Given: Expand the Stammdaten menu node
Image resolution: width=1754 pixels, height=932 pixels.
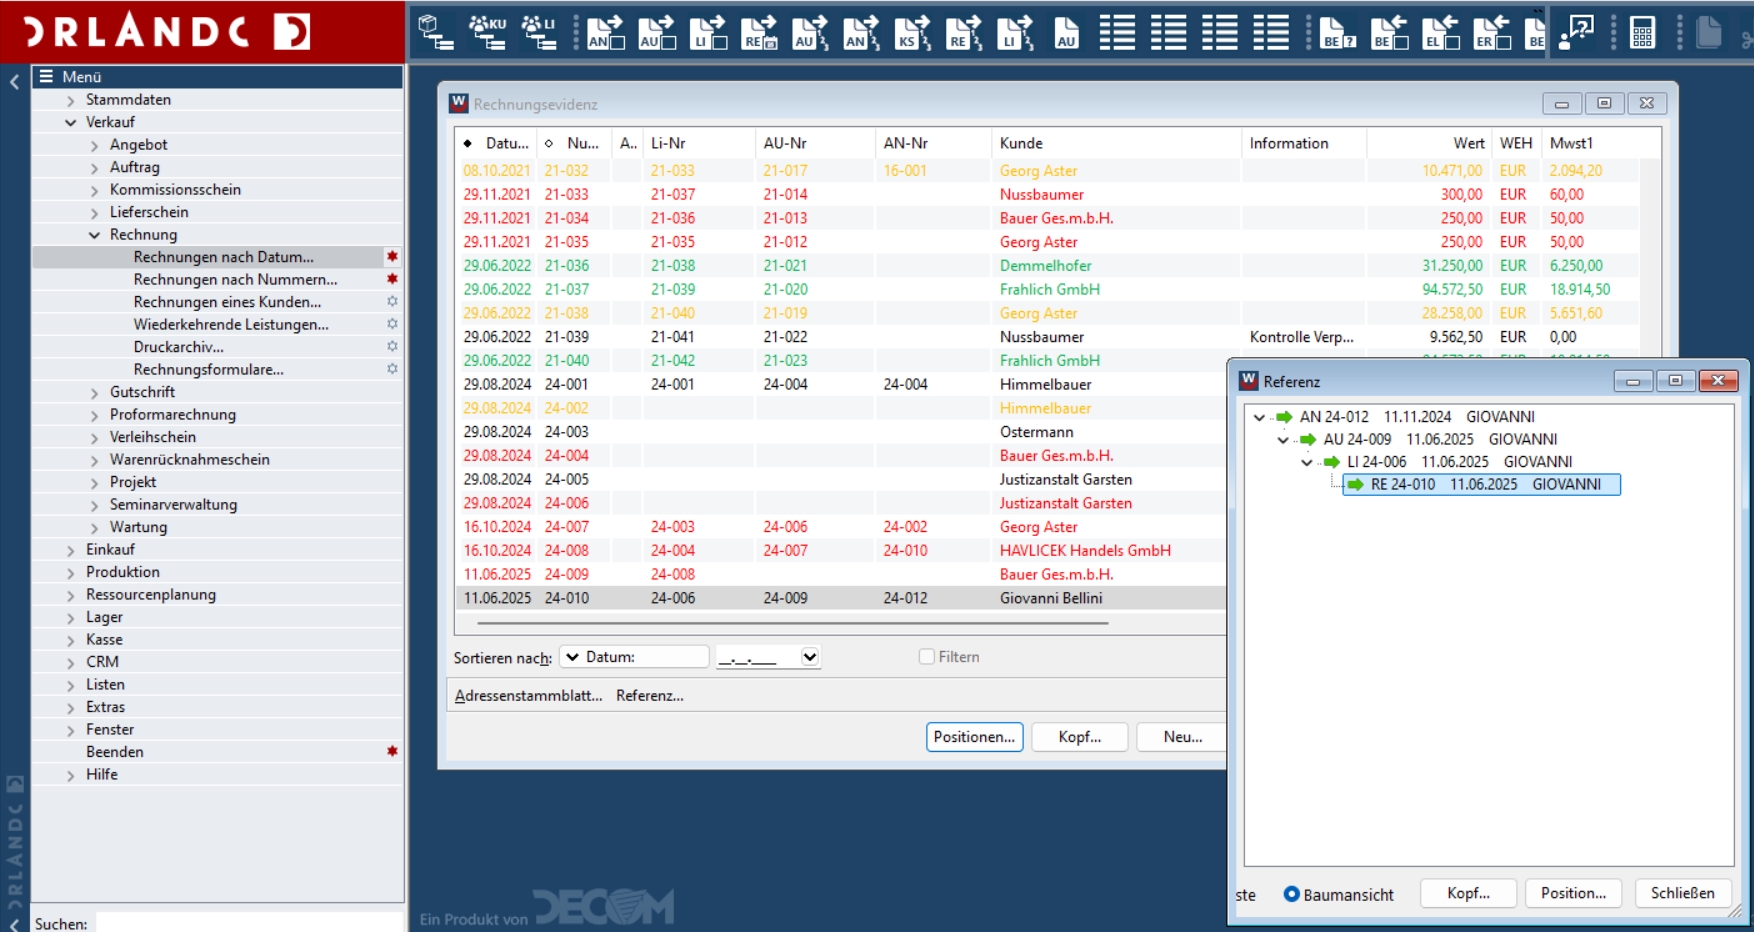Looking at the screenshot, I should tap(70, 100).
